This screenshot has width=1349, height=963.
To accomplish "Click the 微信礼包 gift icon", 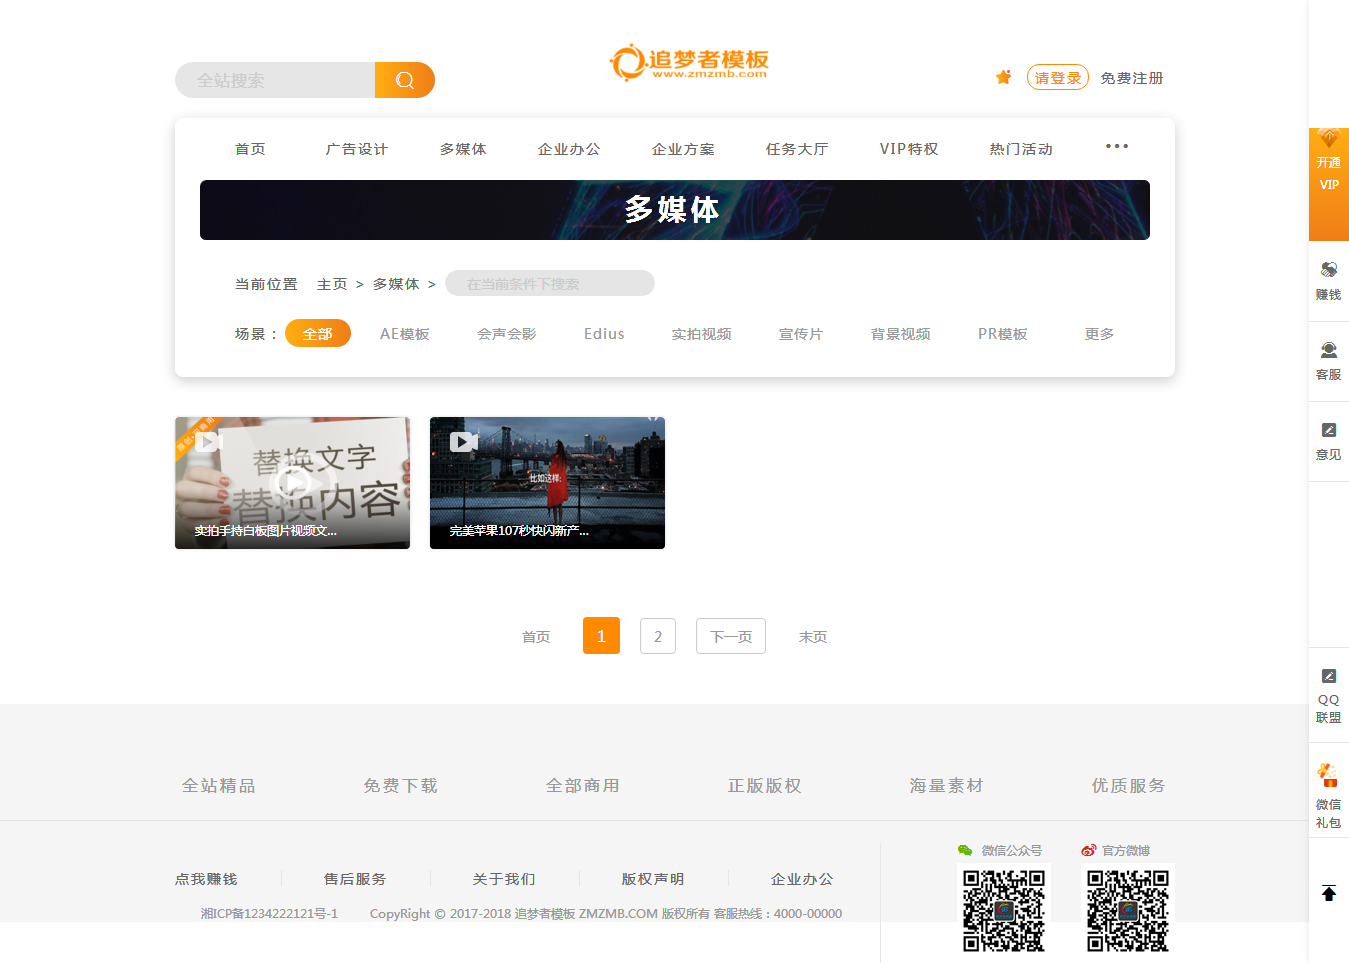I will coord(1328,794).
